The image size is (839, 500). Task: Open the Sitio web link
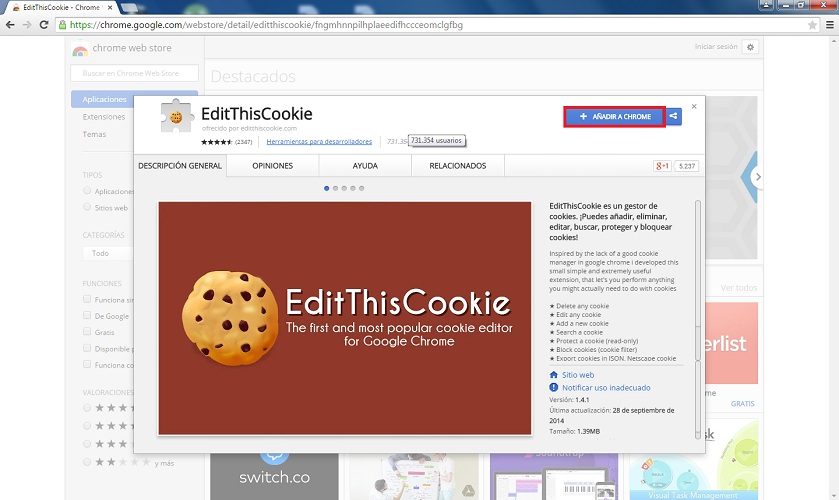(x=578, y=375)
